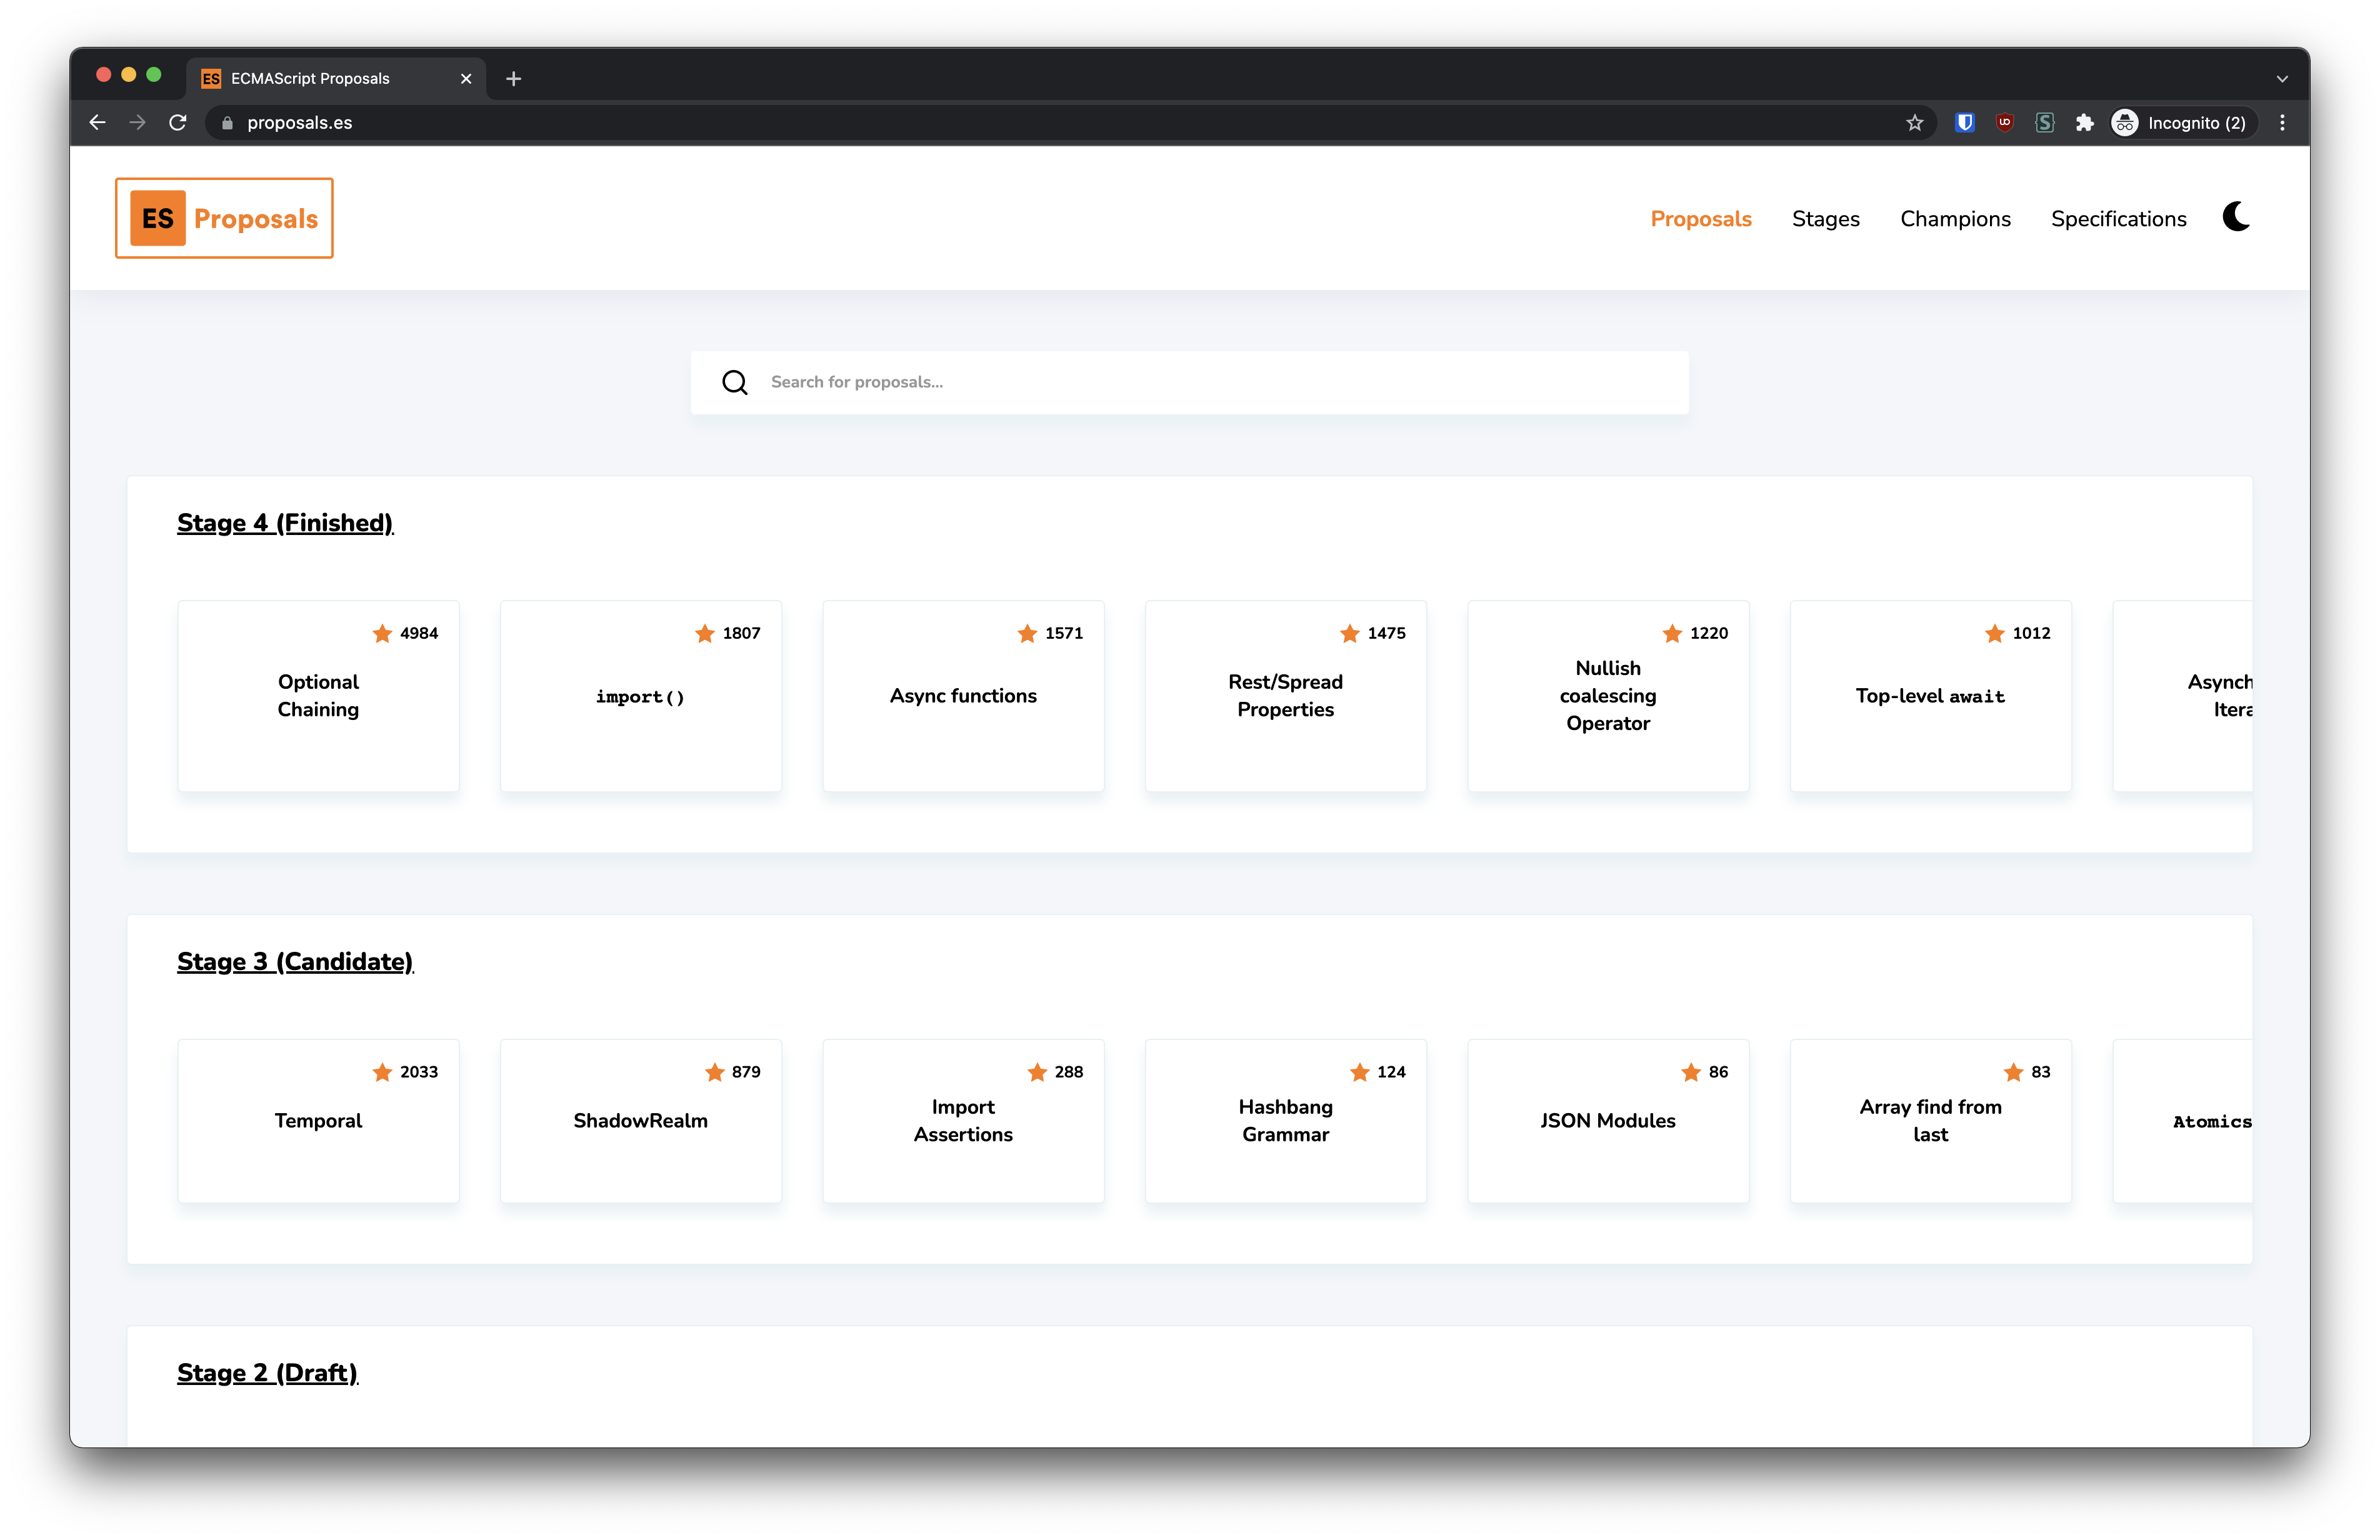
Task: Open the uBlock Origin extension icon
Action: pos(2005,122)
